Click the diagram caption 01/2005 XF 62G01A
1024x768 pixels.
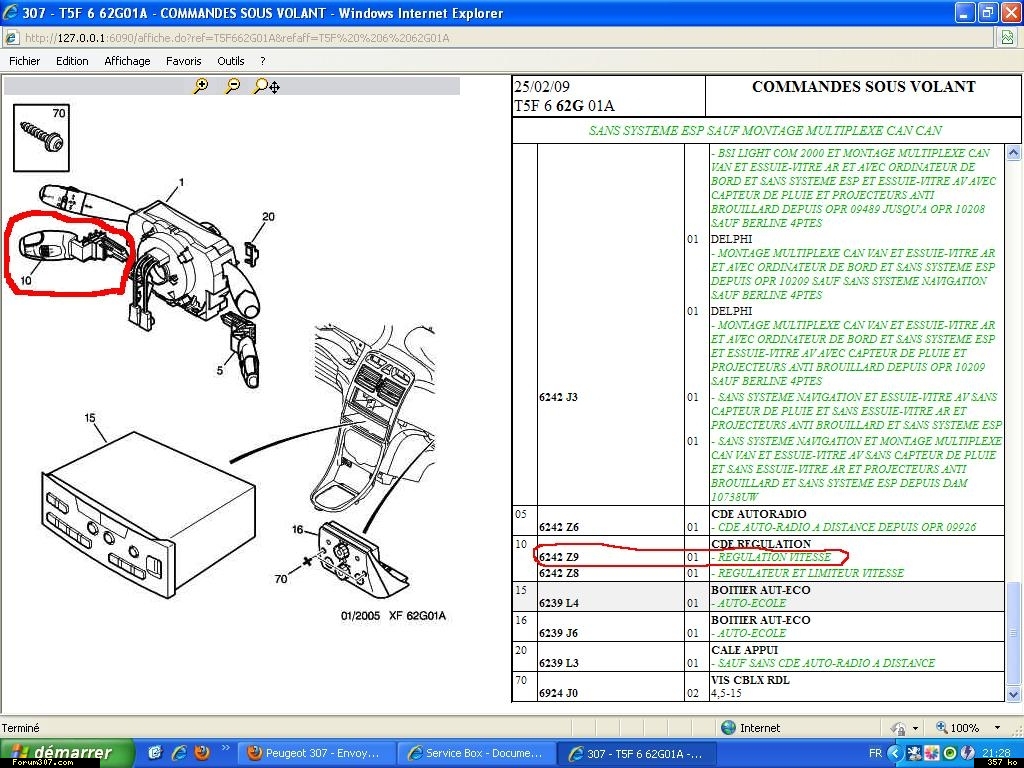point(393,615)
